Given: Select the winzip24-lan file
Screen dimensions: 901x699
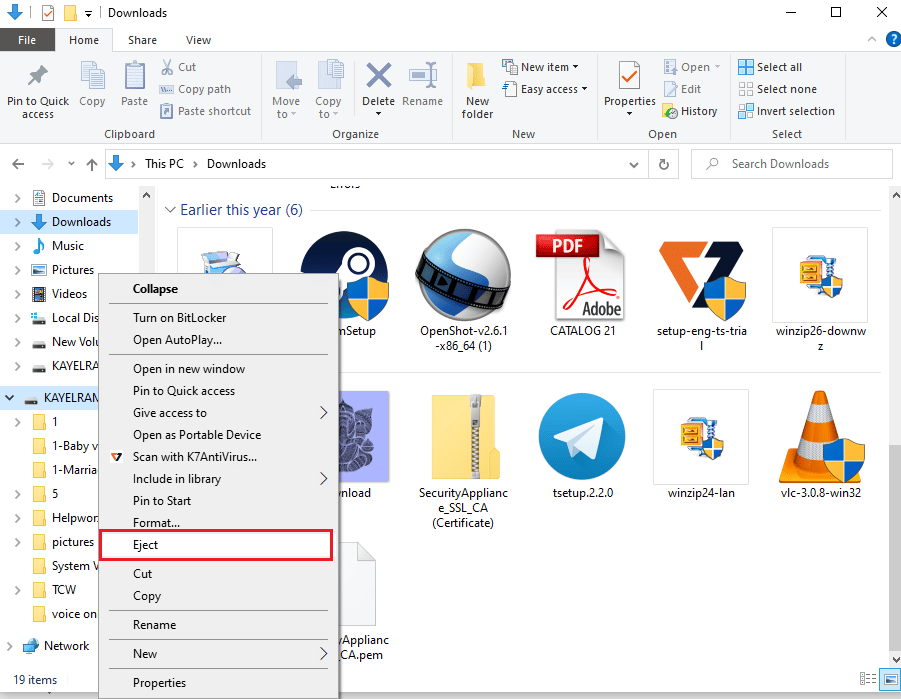Looking at the screenshot, I should [x=701, y=445].
